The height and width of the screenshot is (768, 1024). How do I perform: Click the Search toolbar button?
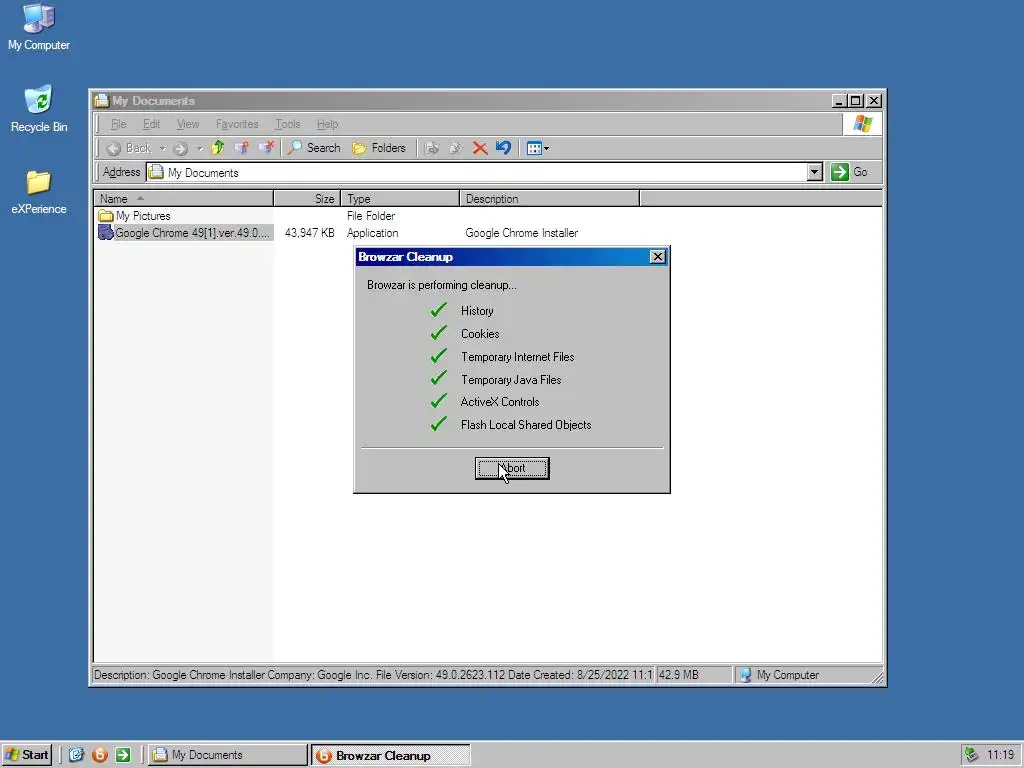point(314,148)
